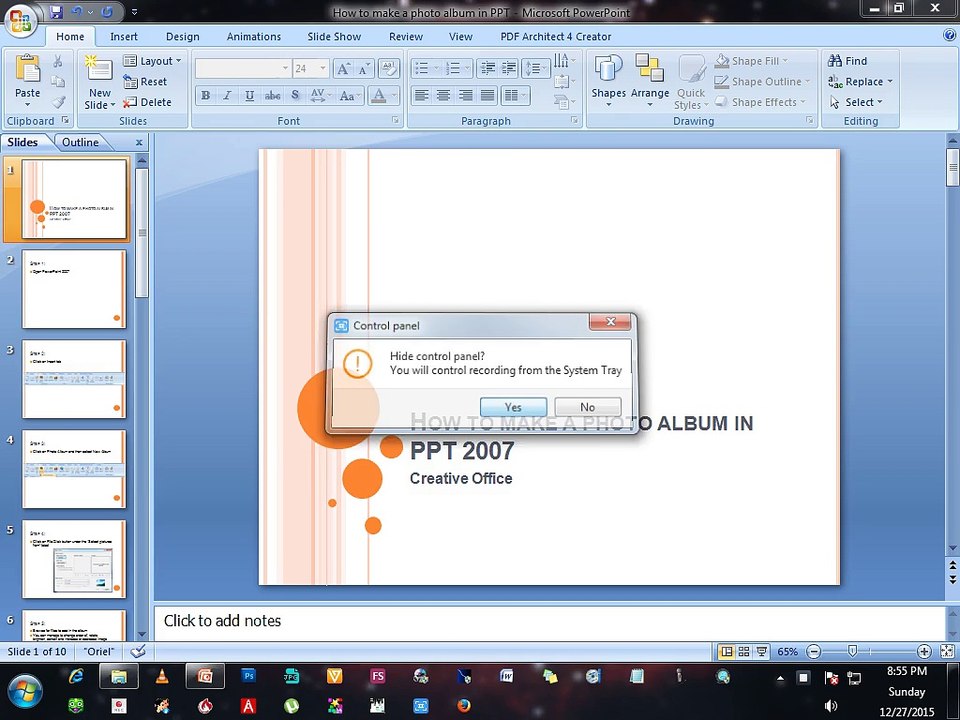
Task: Reset the slide layout
Action: click(x=145, y=81)
